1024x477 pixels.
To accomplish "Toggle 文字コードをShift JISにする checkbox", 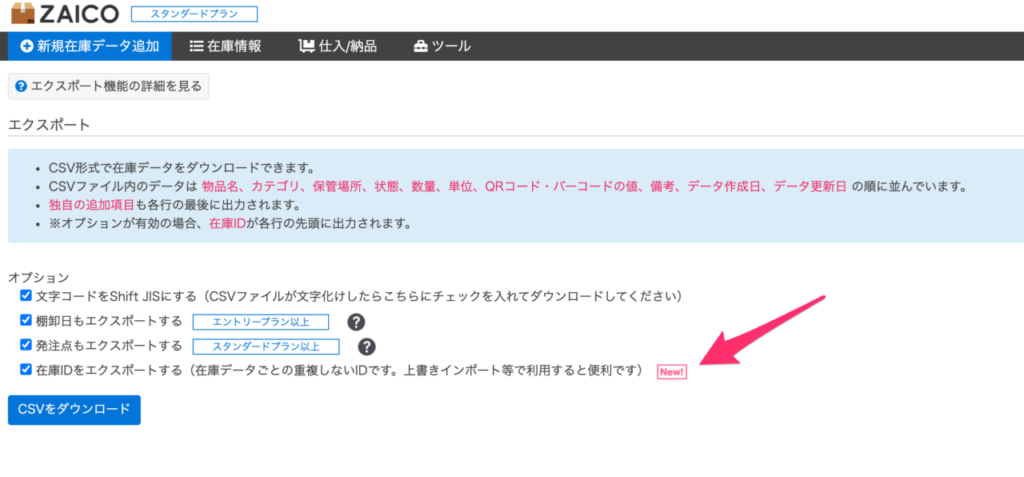I will [26, 296].
